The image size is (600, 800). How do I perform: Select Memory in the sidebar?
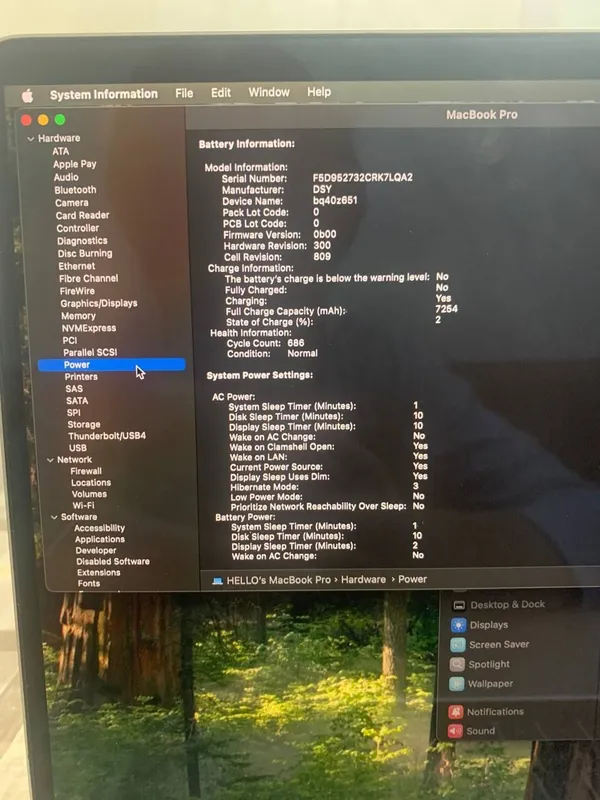[x=79, y=316]
